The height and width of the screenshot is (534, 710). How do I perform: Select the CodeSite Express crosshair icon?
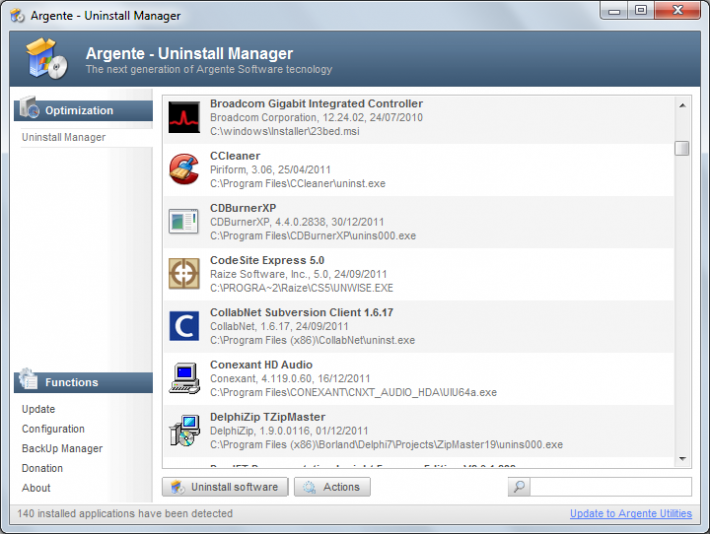pos(184,274)
